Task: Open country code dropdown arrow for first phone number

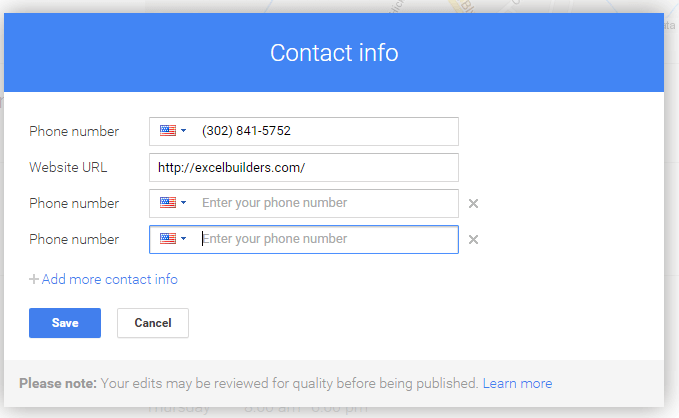Action: (184, 130)
